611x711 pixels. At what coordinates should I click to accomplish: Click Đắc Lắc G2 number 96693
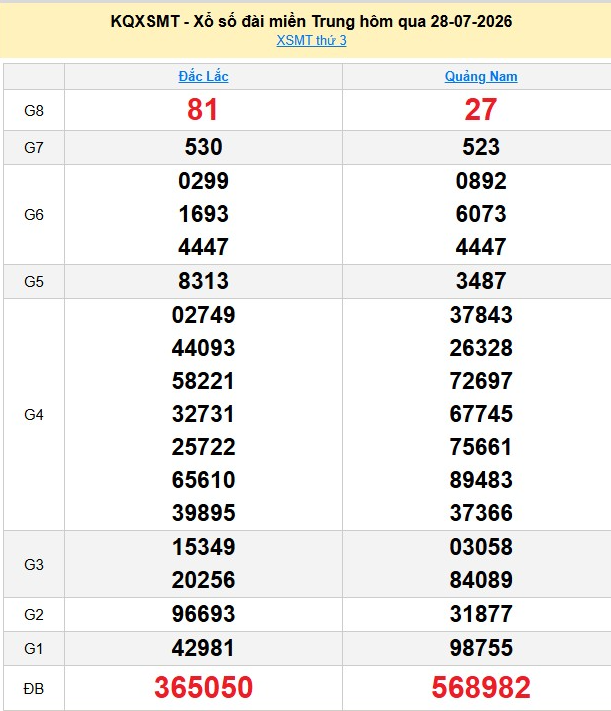point(203,614)
